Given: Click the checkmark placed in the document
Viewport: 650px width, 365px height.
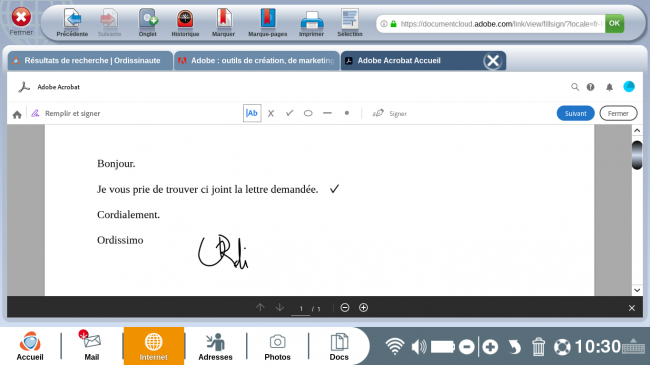Looking at the screenshot, I should point(335,189).
